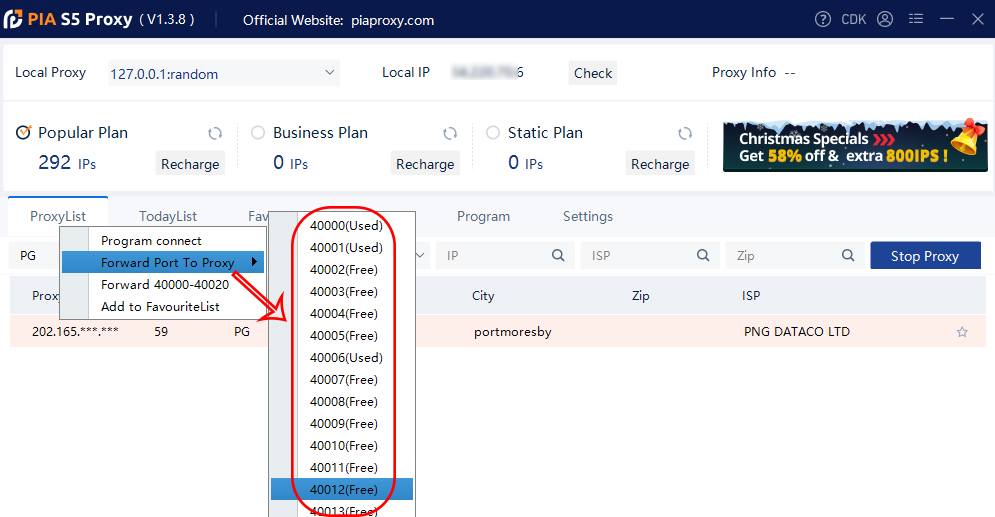995x517 pixels.
Task: Refresh the Business Plan IP count
Action: pos(450,133)
